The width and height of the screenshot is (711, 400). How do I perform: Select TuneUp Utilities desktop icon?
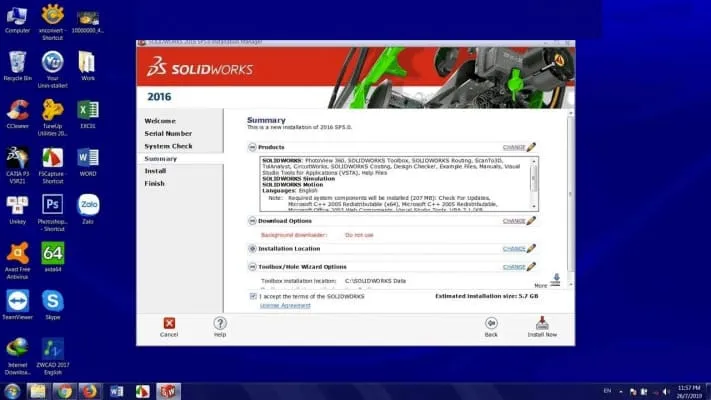pyautogui.click(x=53, y=118)
